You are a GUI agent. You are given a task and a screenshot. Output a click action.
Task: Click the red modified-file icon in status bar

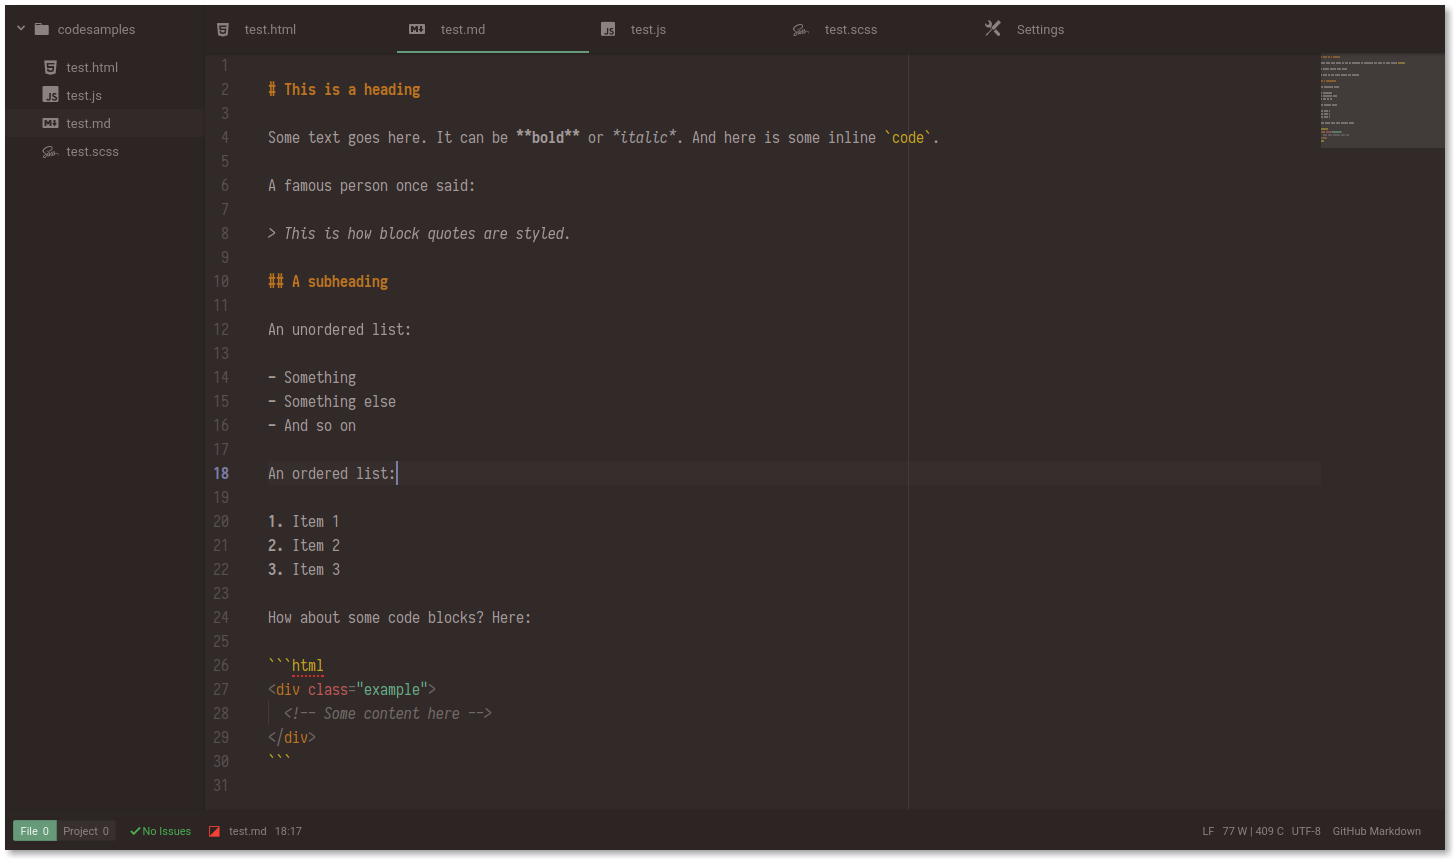[214, 831]
